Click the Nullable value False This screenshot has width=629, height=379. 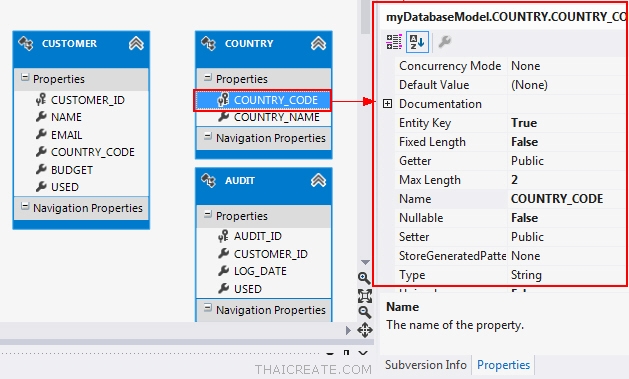524,218
